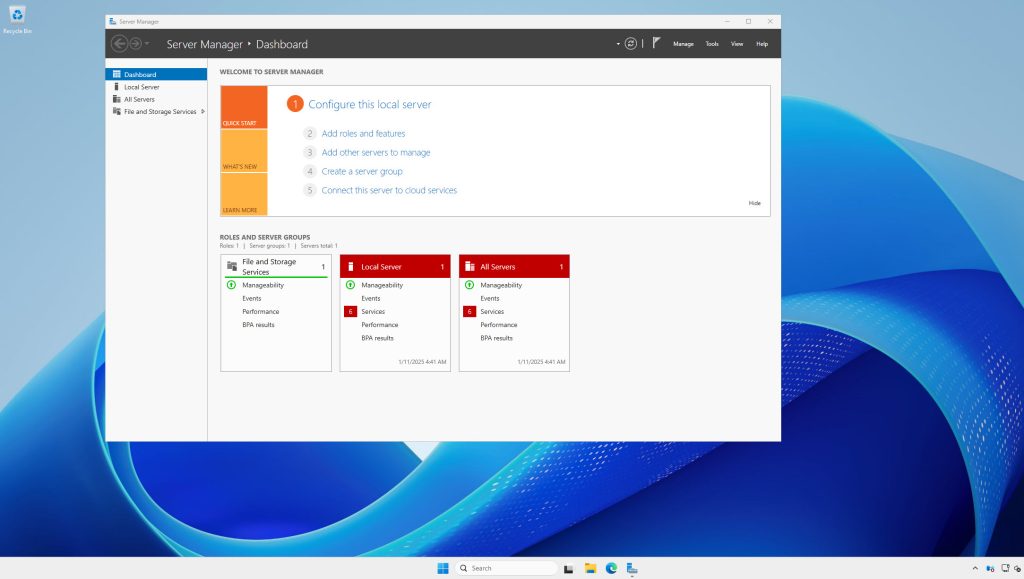Click Server Manager taskbar icon

pyautogui.click(x=632, y=568)
